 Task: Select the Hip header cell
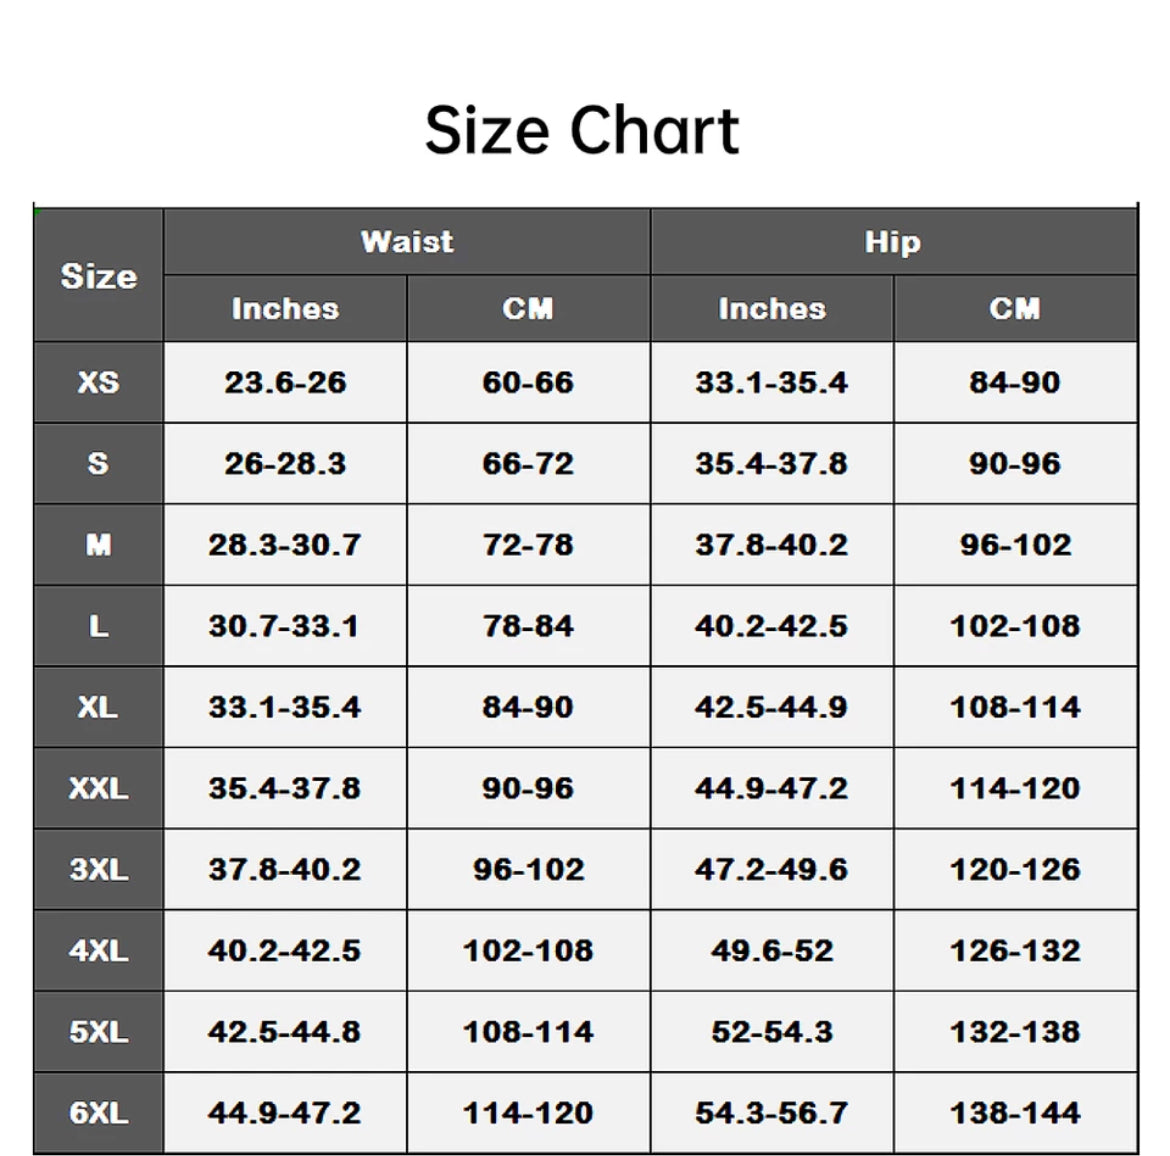tap(893, 242)
